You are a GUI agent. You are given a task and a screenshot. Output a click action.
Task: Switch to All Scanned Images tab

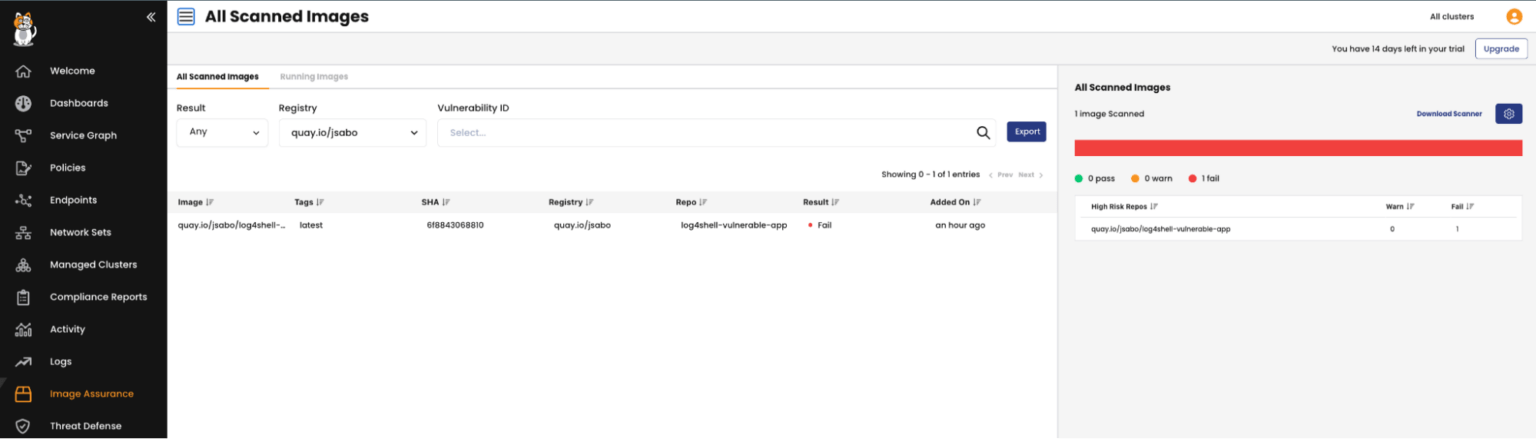click(217, 76)
